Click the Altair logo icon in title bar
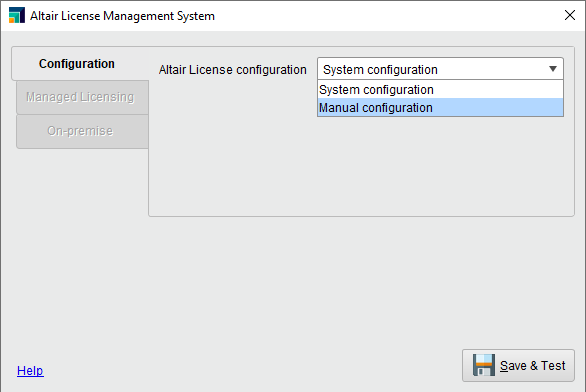The height and width of the screenshot is (392, 586). [17, 15]
